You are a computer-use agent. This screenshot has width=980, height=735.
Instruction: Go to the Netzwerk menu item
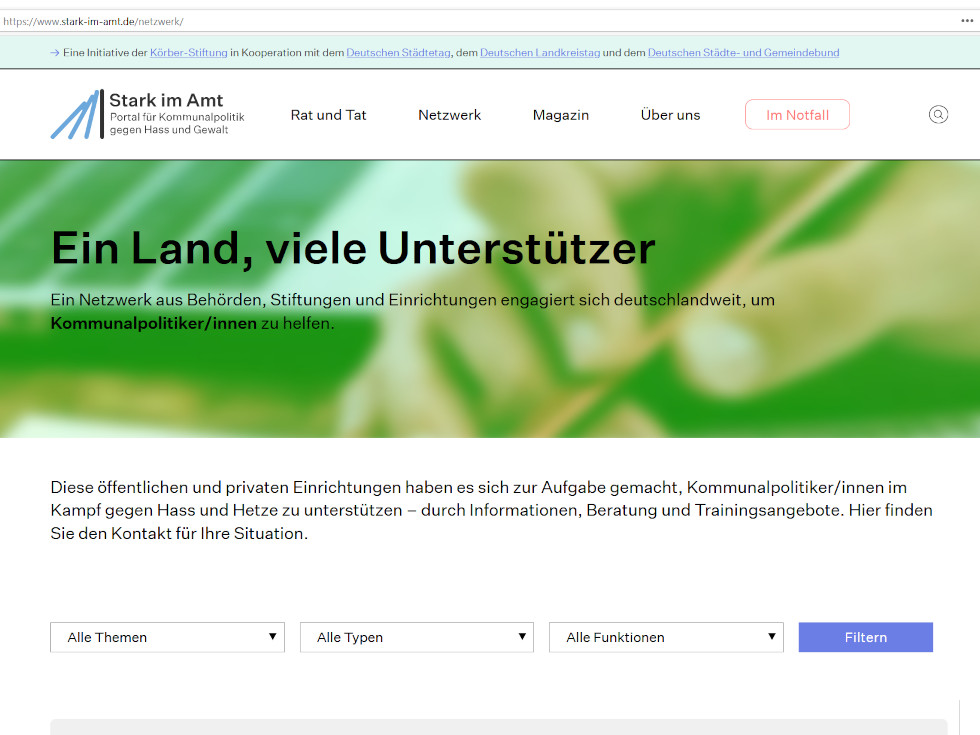449,115
